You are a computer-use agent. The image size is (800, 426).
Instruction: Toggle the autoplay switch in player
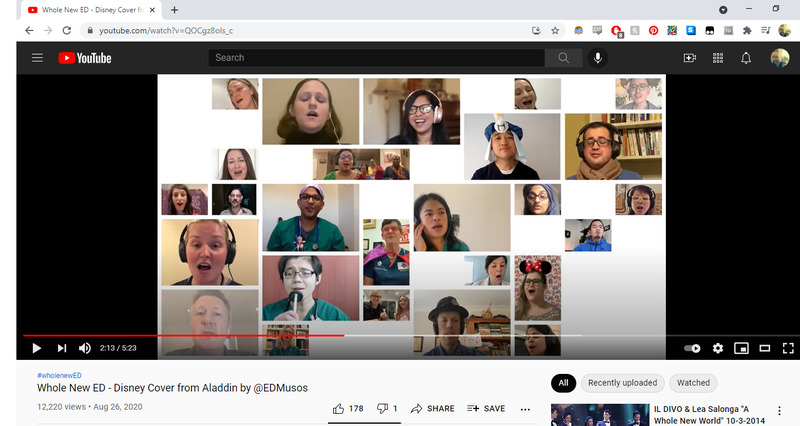692,348
